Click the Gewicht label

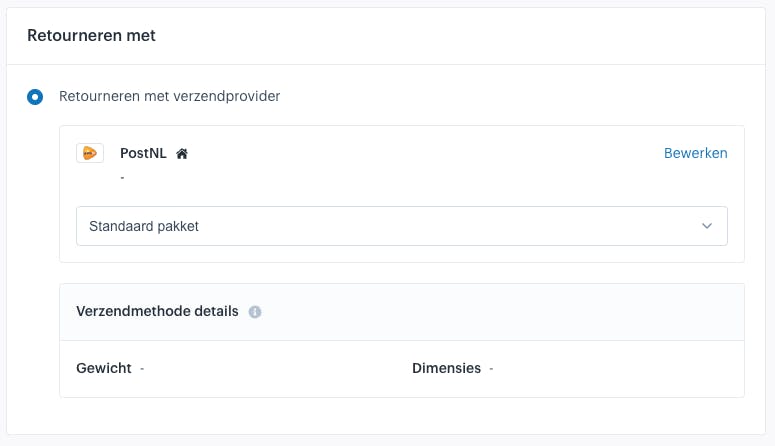click(104, 368)
